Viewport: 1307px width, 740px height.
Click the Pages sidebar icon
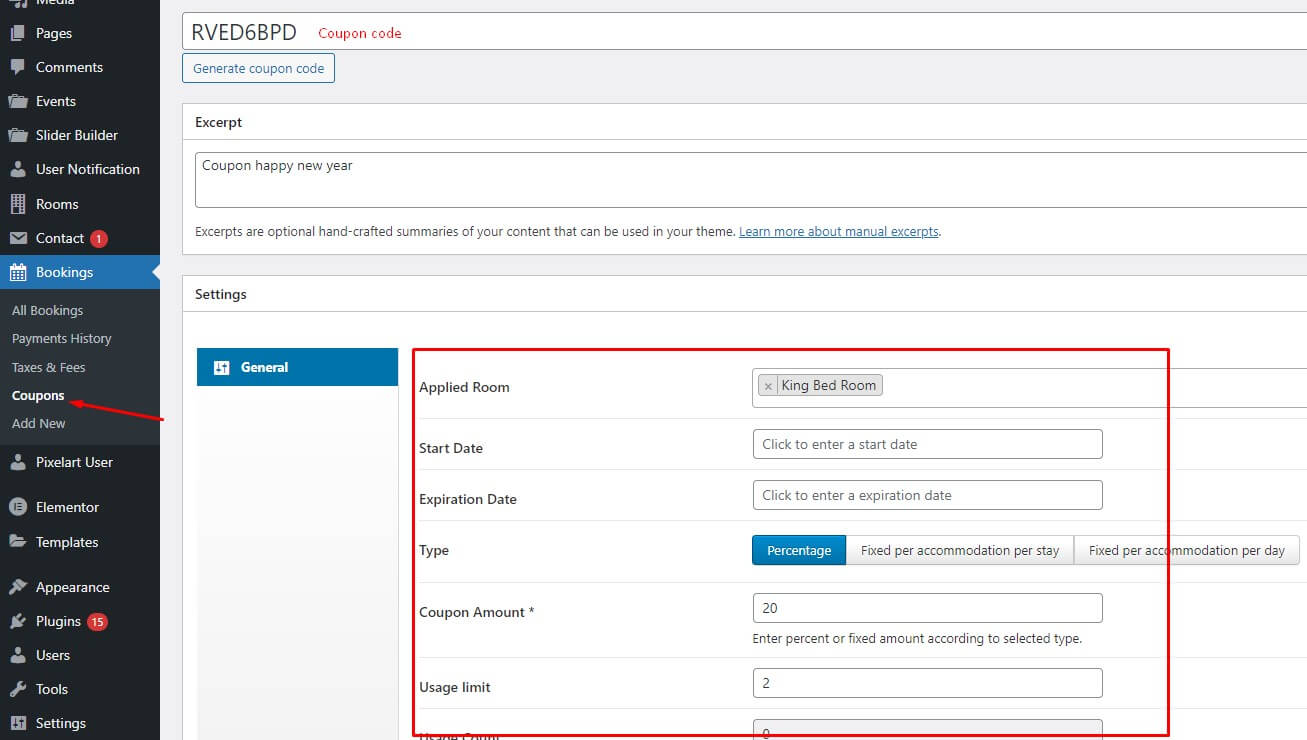pos(18,33)
